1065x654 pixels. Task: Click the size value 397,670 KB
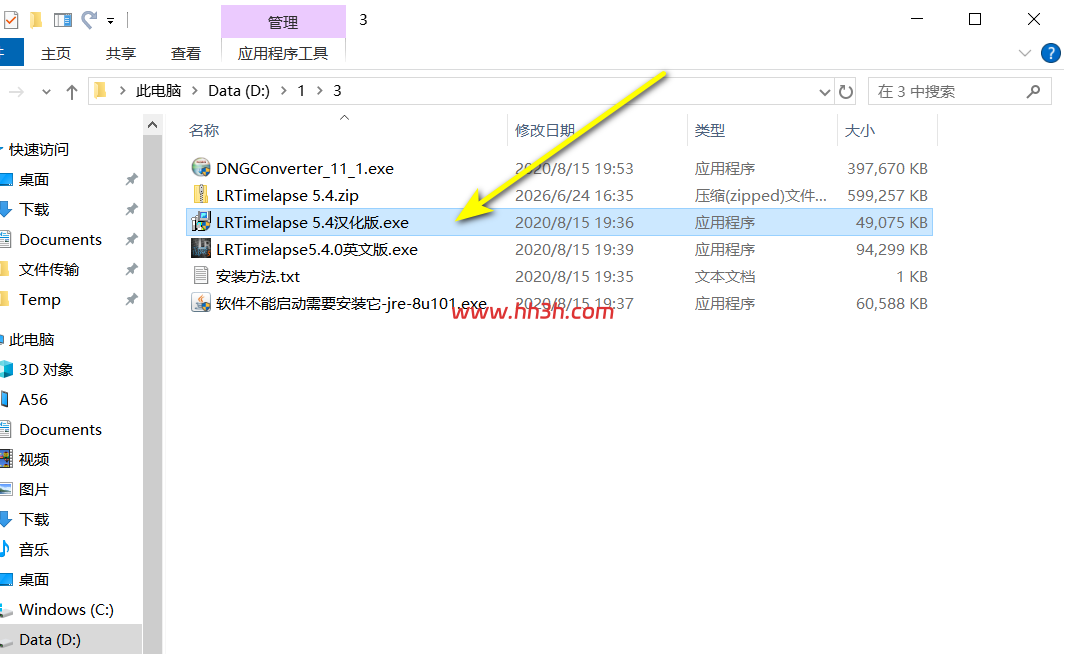(887, 168)
